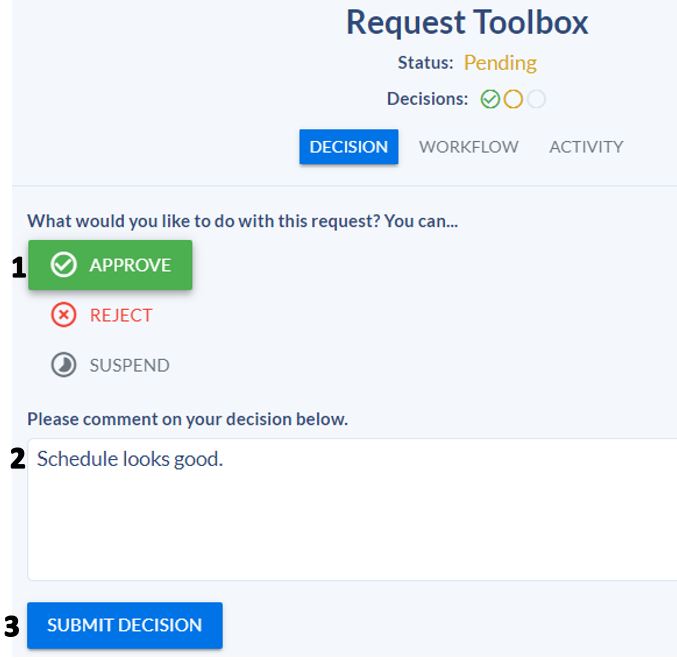The height and width of the screenshot is (660, 677).
Task: Choose the Approve decision label
Action: pos(130,265)
